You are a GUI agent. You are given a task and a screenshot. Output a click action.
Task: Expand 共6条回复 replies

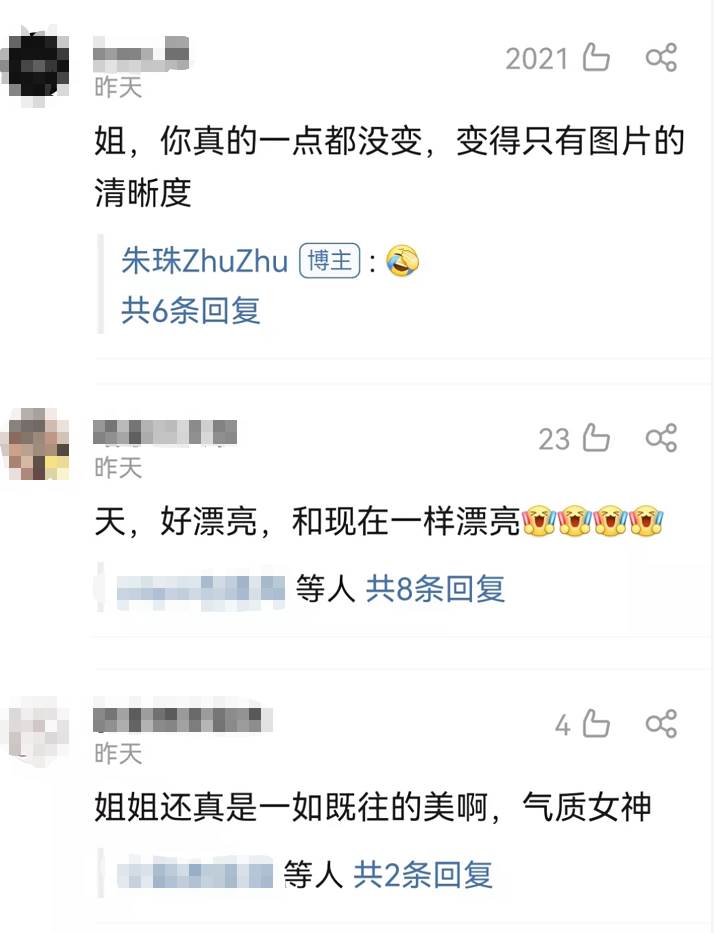click(x=190, y=311)
